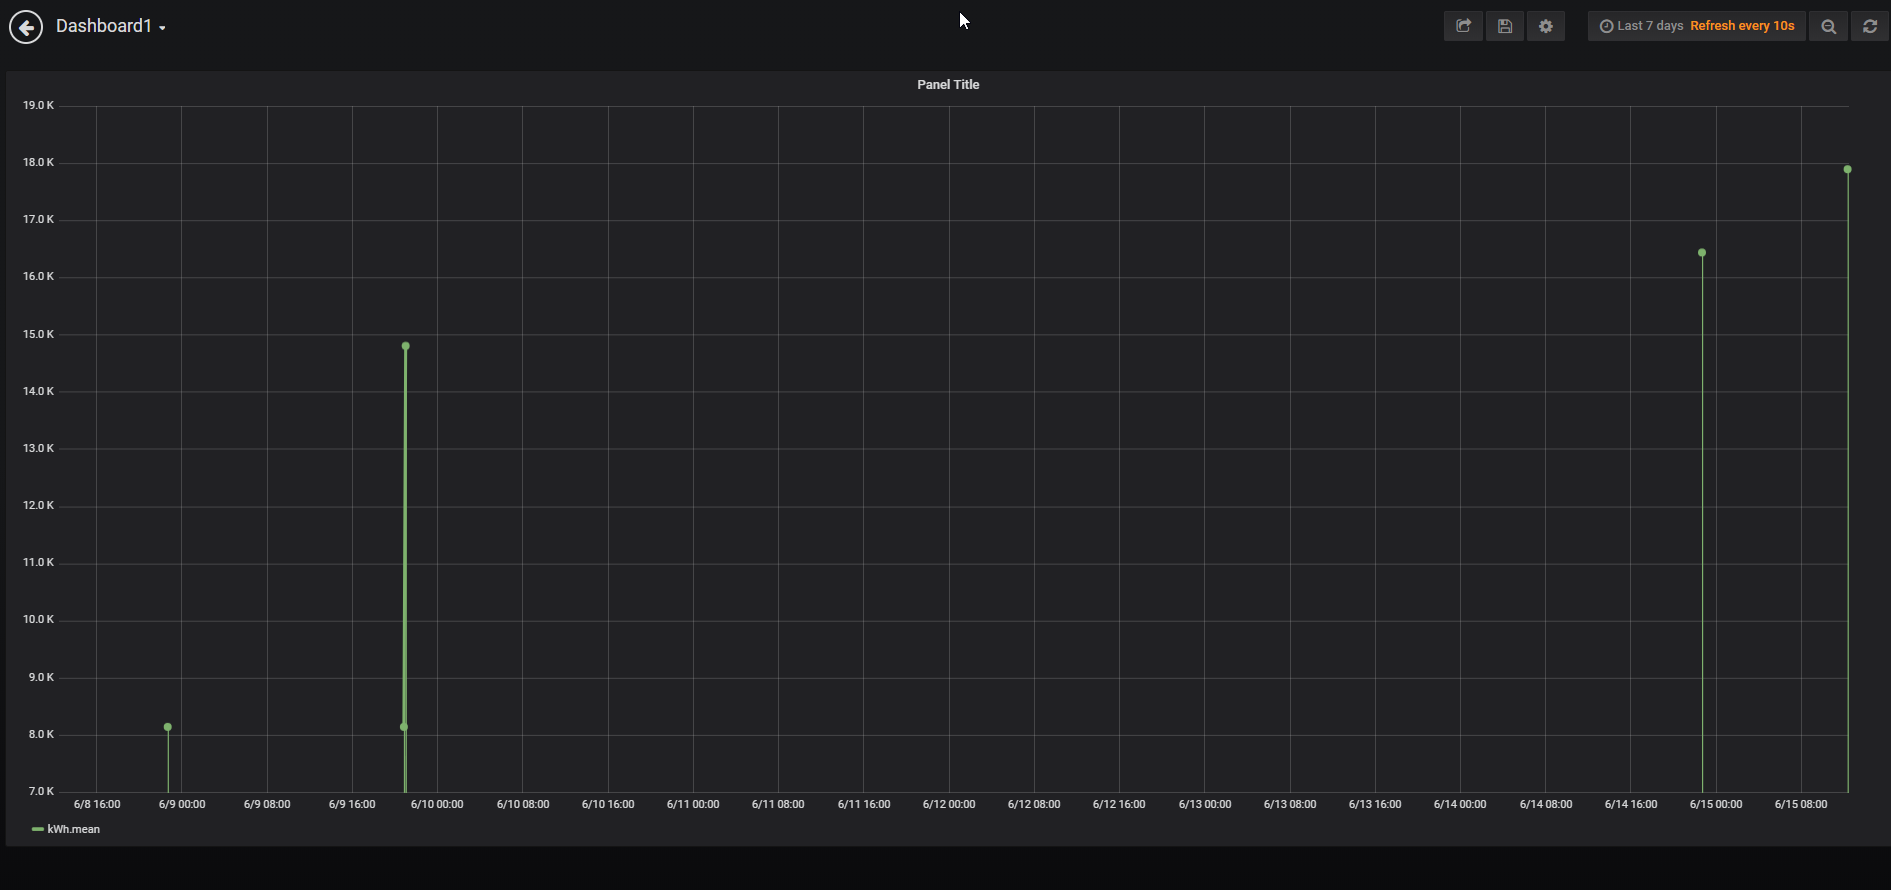Open the Panel Title menu
The height and width of the screenshot is (890, 1891).
(948, 85)
